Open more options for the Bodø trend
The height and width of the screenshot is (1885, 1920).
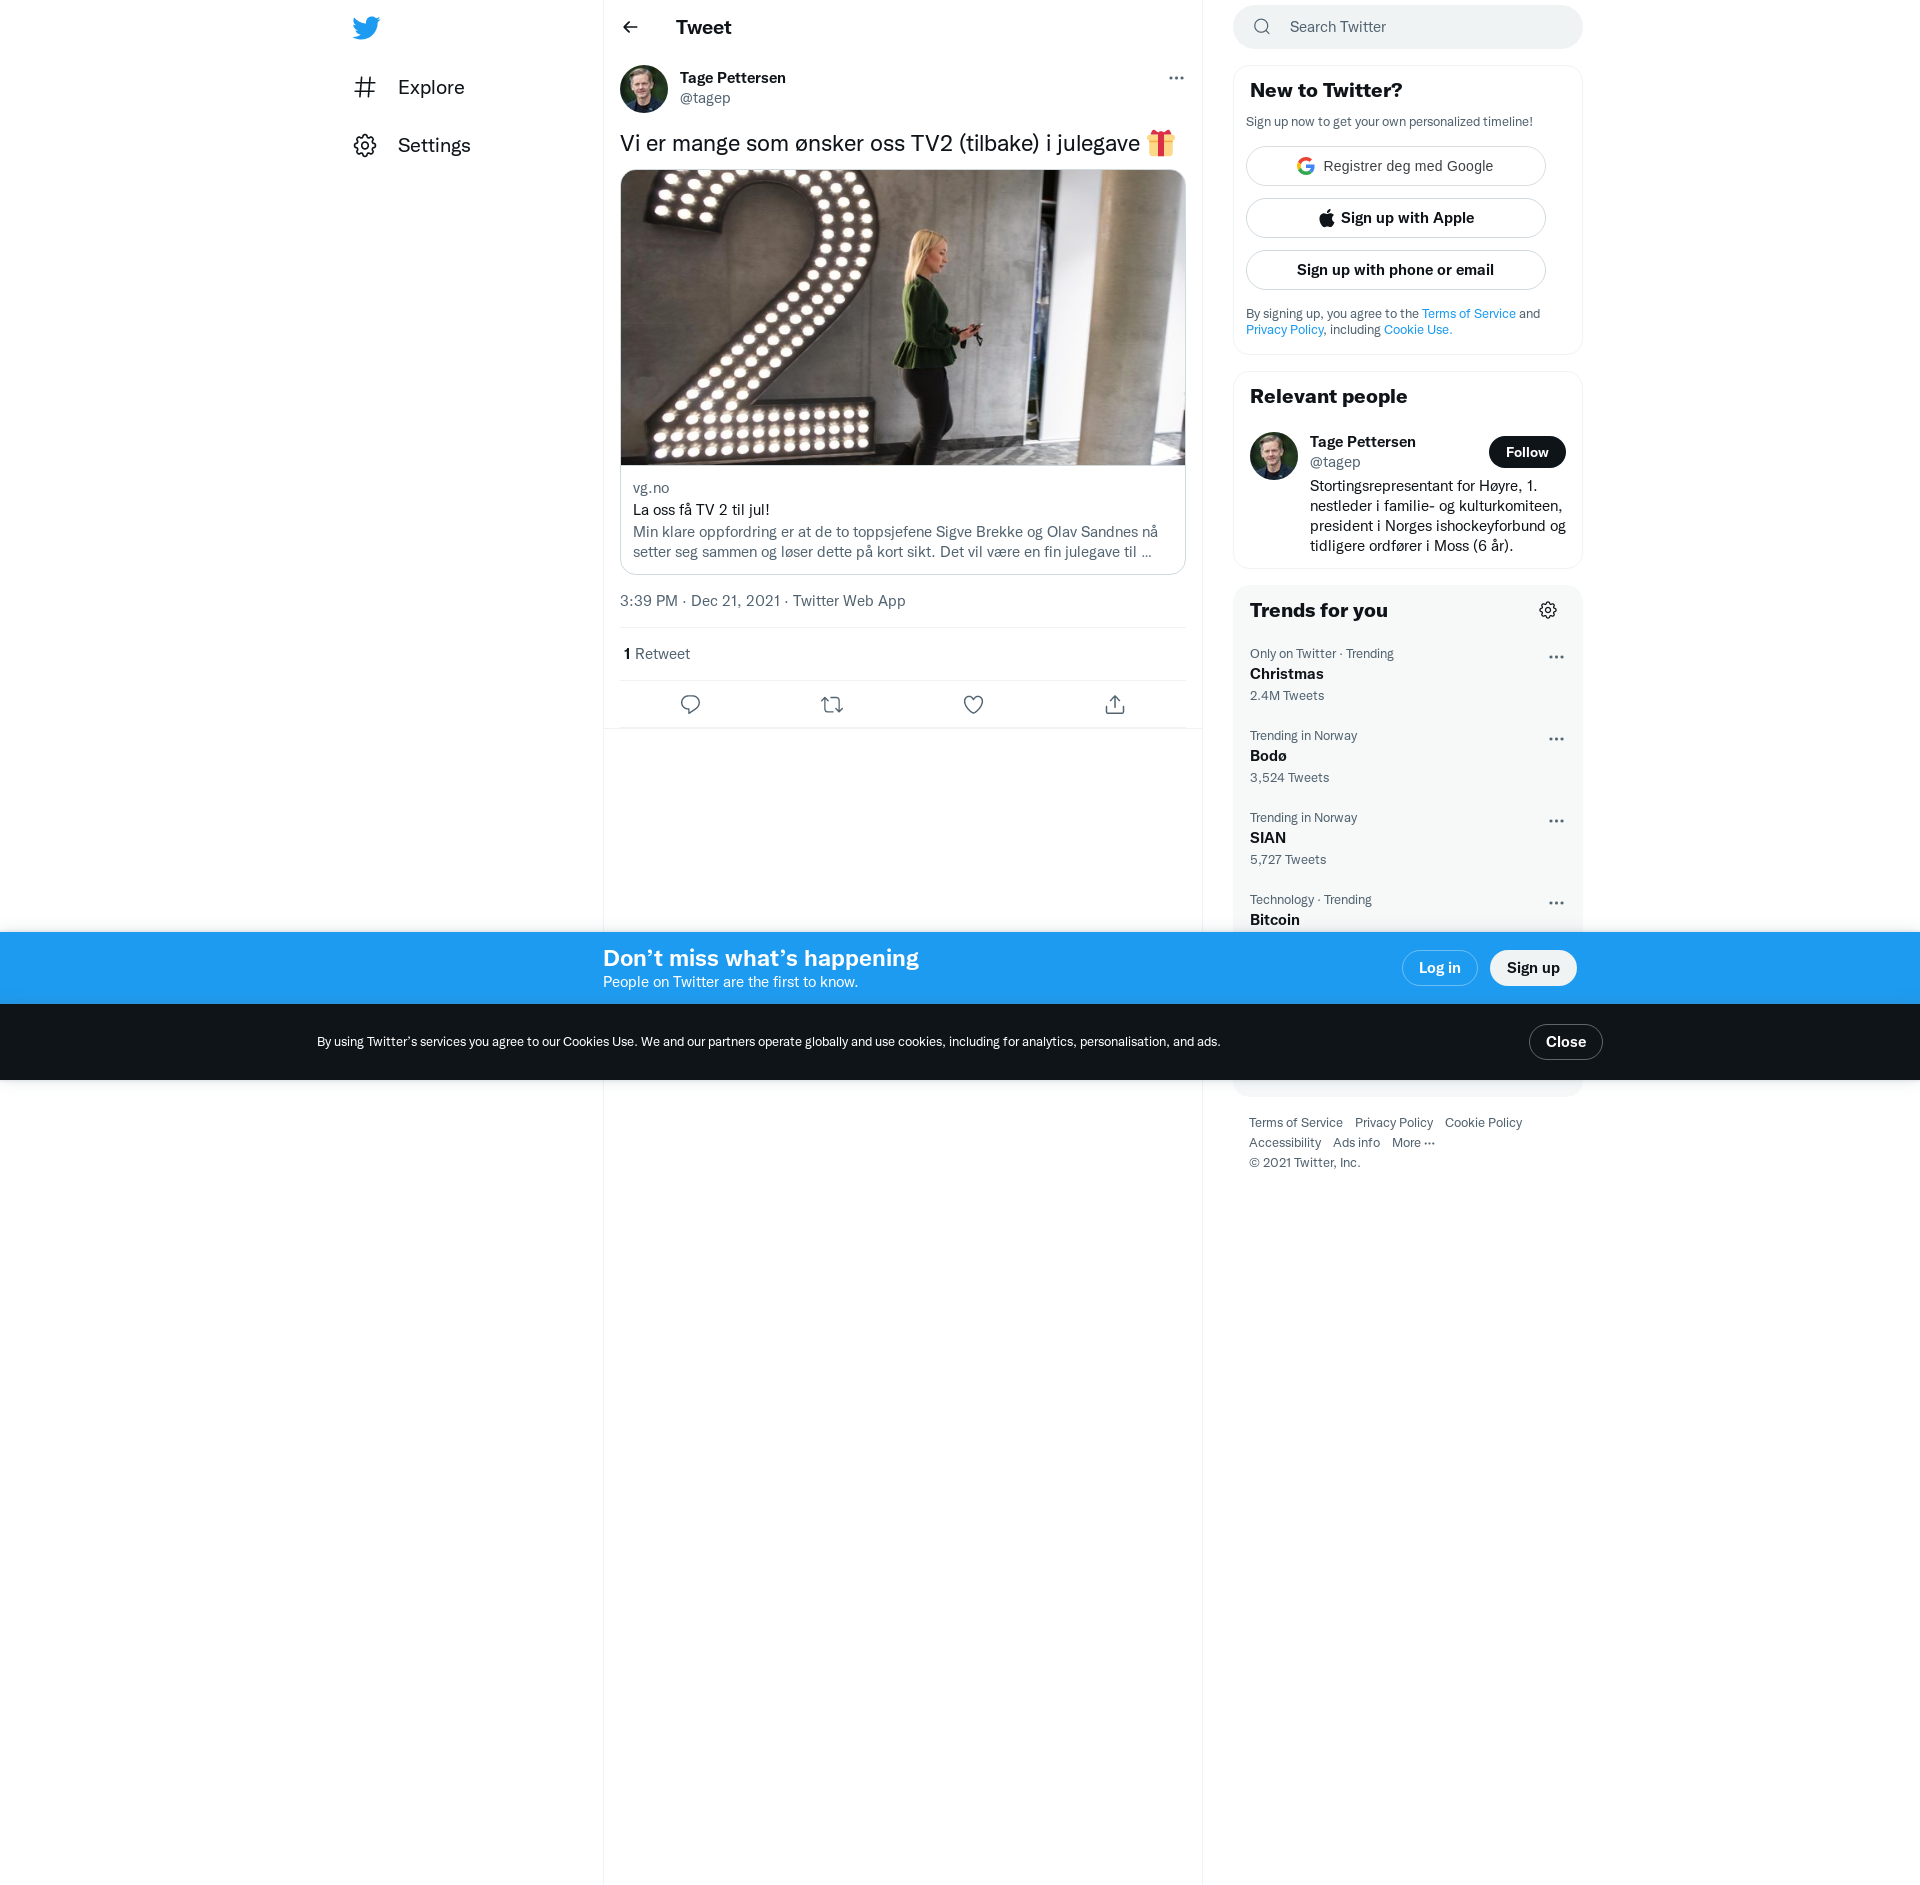[x=1556, y=739]
